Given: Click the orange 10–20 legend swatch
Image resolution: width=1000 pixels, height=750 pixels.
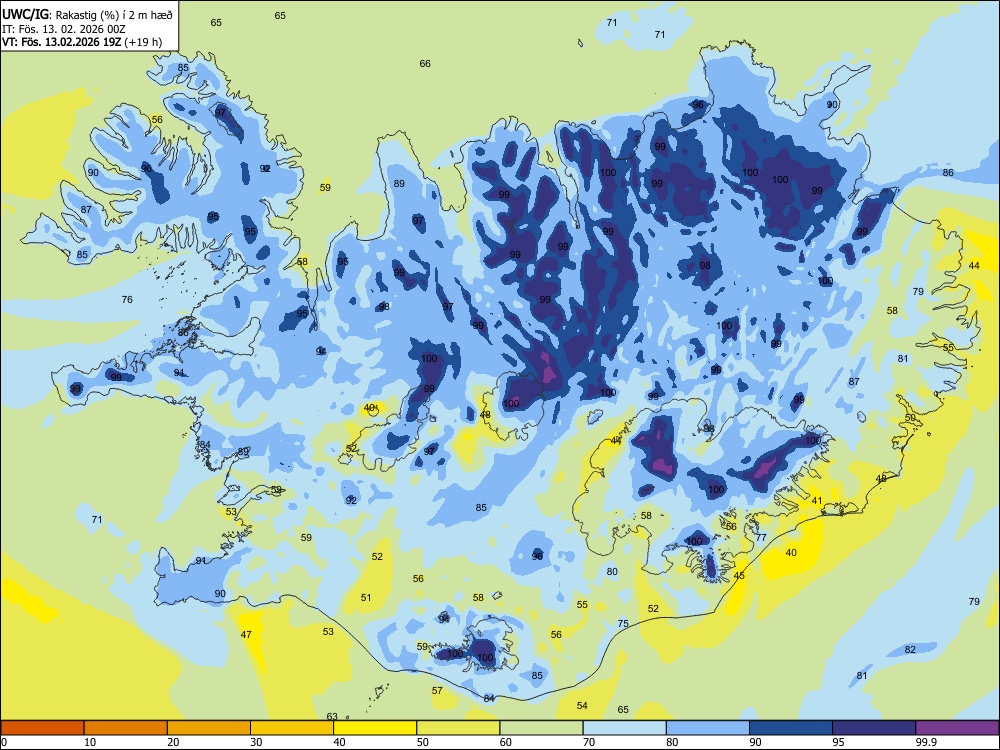Looking at the screenshot, I should pyautogui.click(x=126, y=728).
